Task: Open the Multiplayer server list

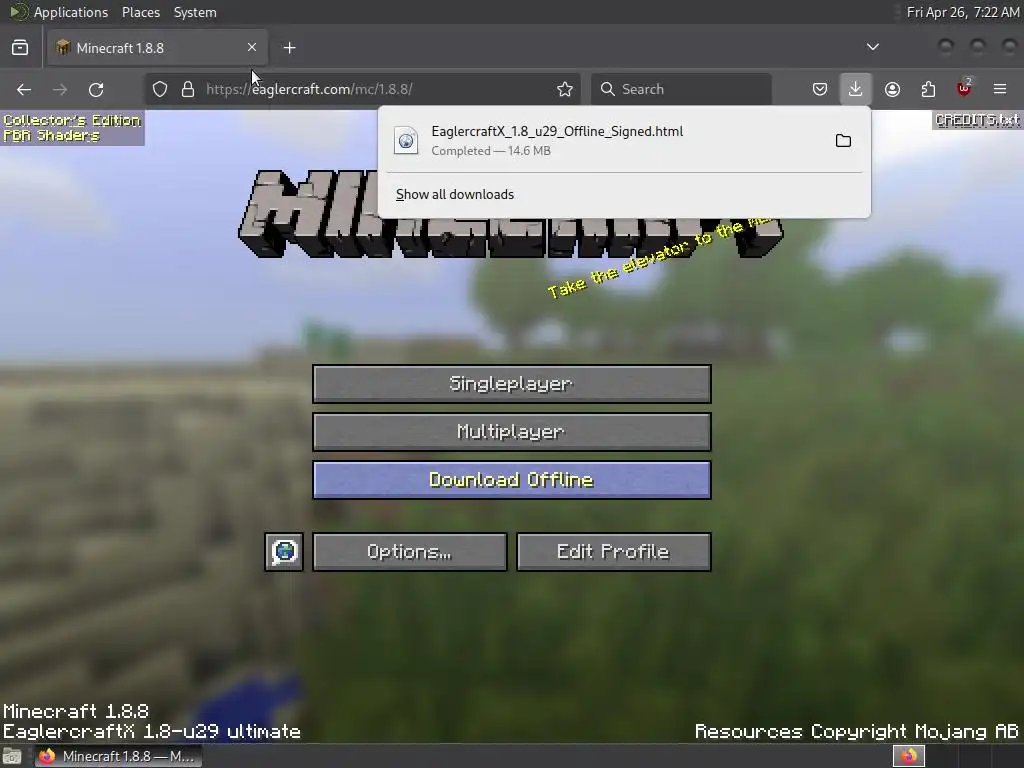Action: tap(512, 432)
